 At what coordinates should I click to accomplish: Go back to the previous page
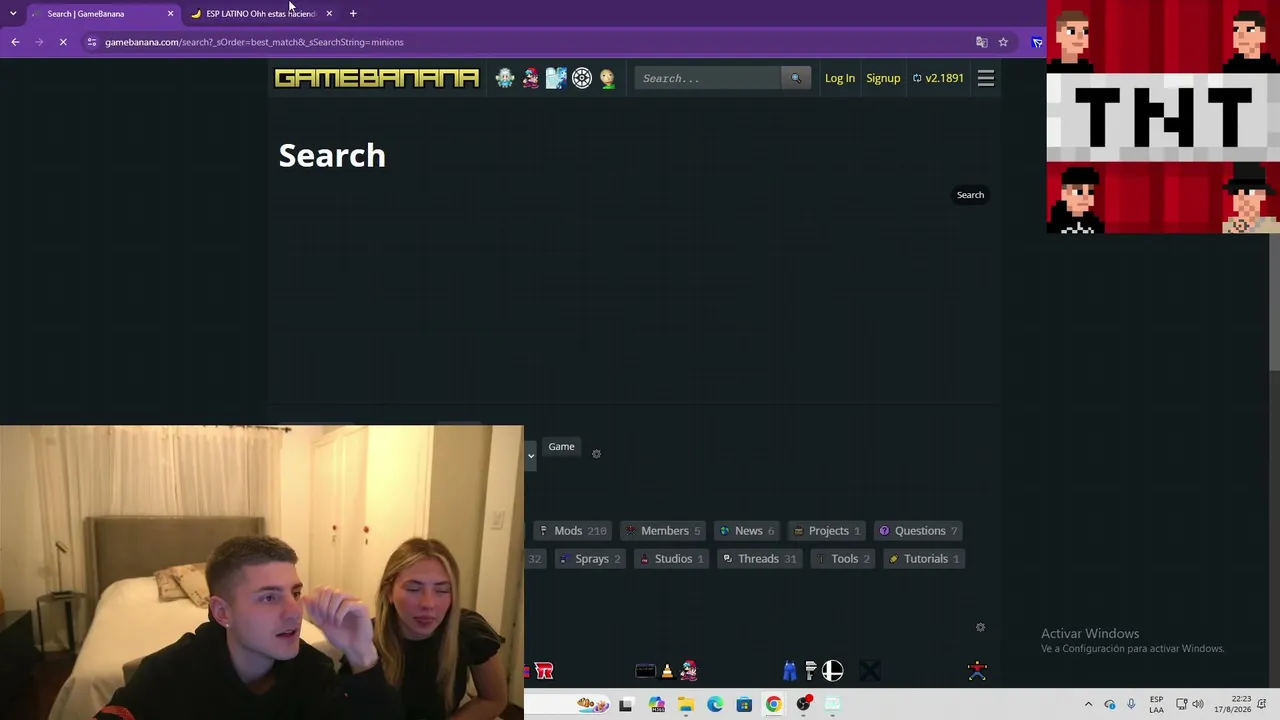click(15, 42)
